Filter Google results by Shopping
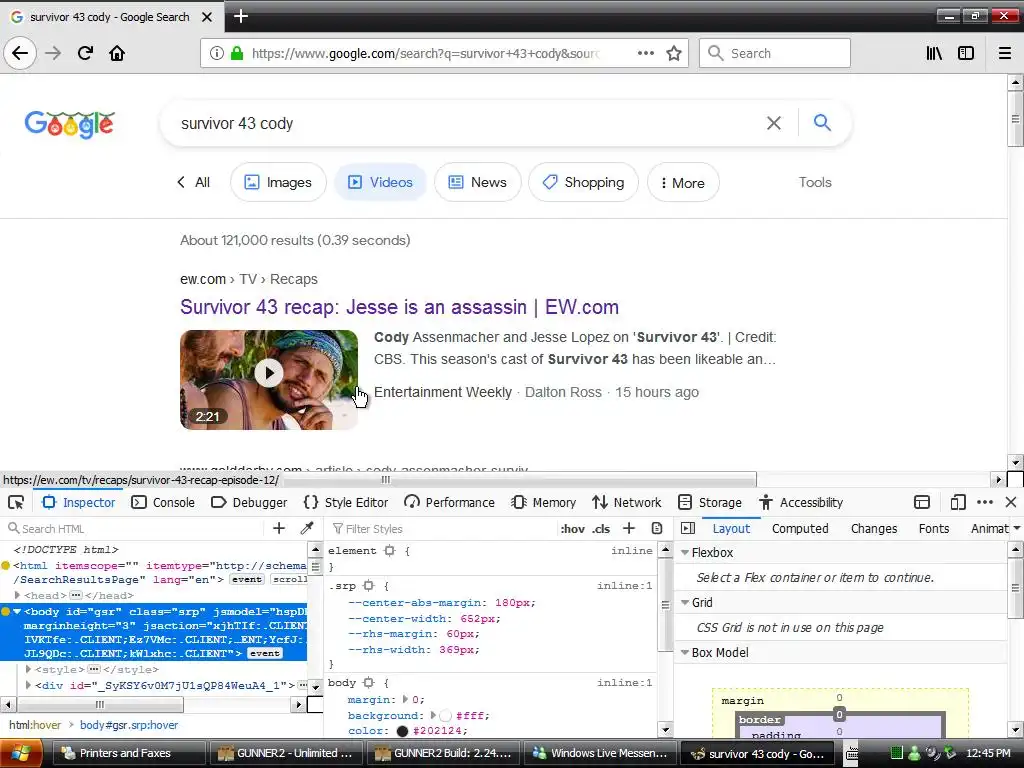 click(x=583, y=182)
